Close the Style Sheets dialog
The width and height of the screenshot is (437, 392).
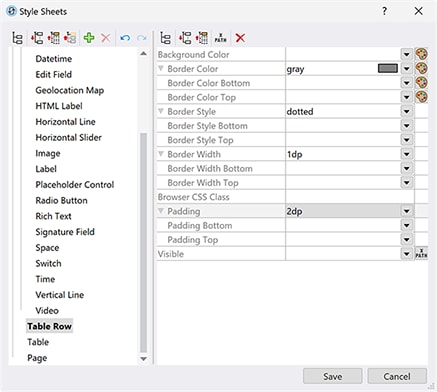(x=418, y=11)
